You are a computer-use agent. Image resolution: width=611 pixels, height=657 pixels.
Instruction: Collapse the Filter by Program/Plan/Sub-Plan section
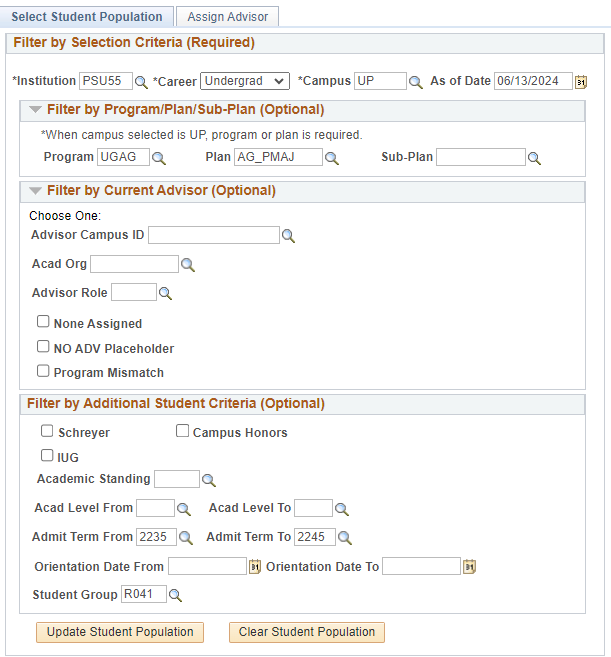pyautogui.click(x=36, y=110)
